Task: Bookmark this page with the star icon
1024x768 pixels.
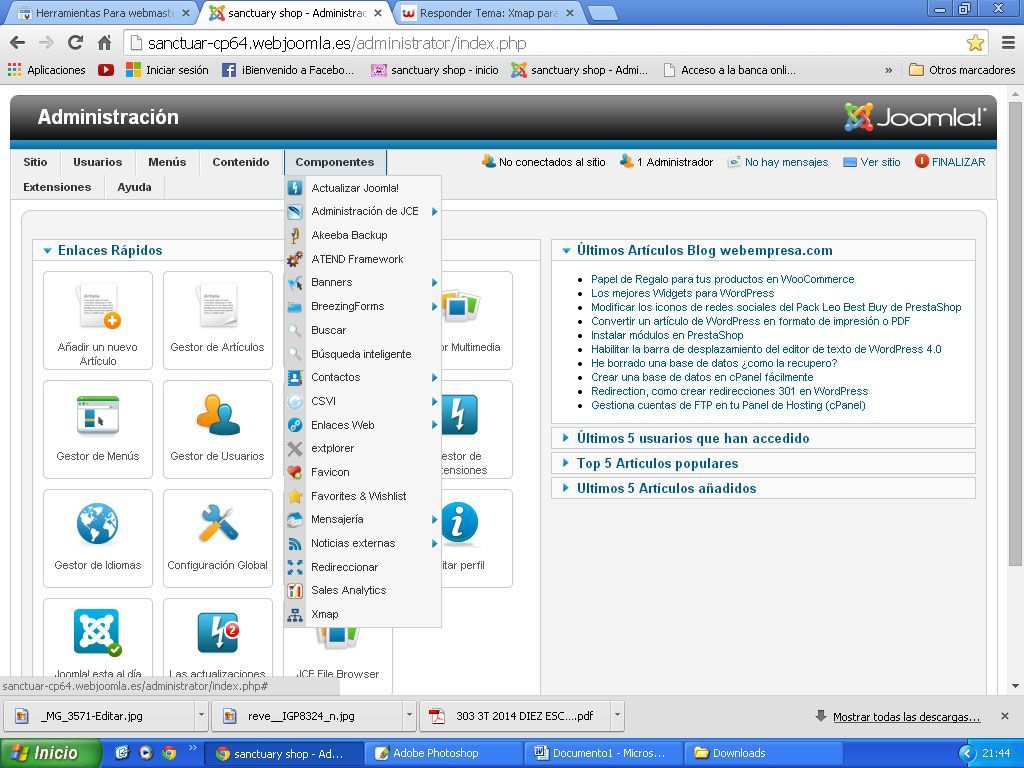Action: point(975,43)
